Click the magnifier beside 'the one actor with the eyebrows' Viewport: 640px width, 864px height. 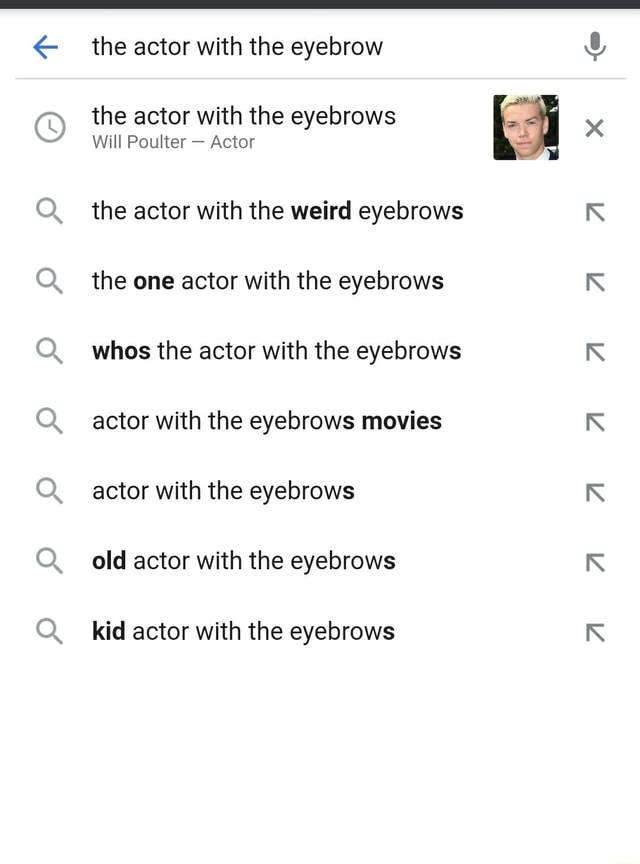click(x=50, y=281)
